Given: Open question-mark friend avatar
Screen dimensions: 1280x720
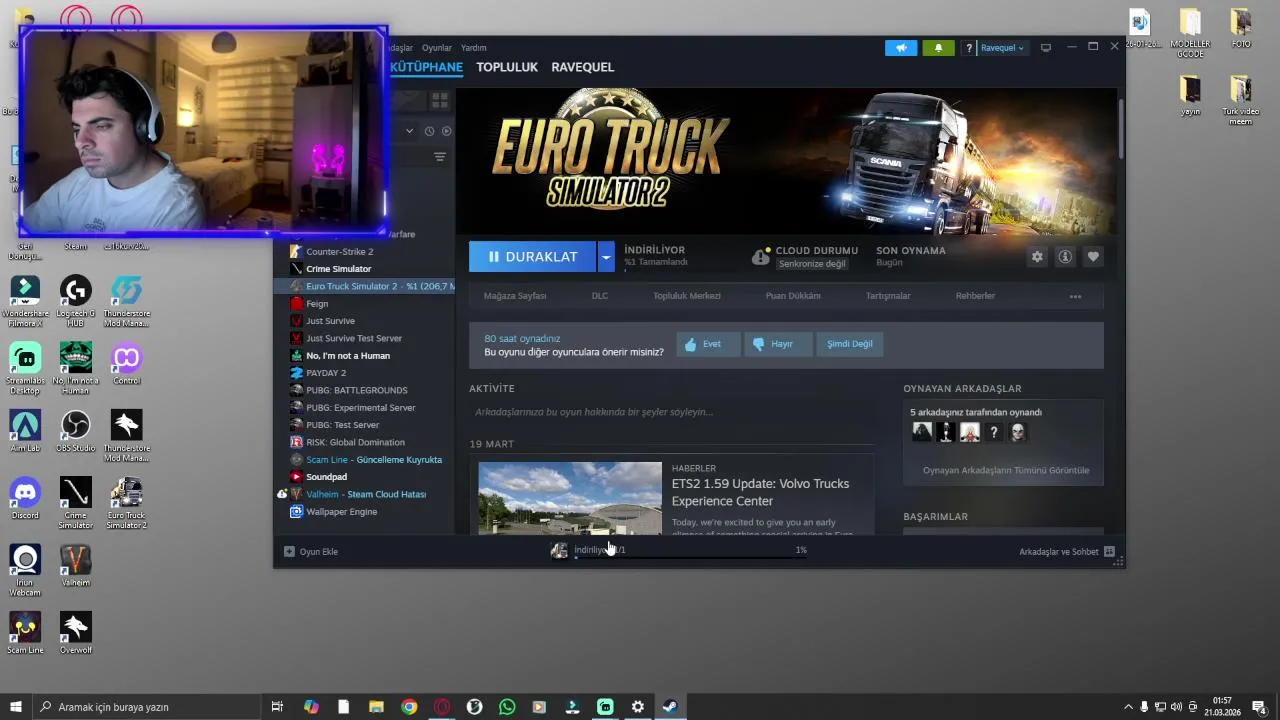Looking at the screenshot, I should [x=993, y=432].
